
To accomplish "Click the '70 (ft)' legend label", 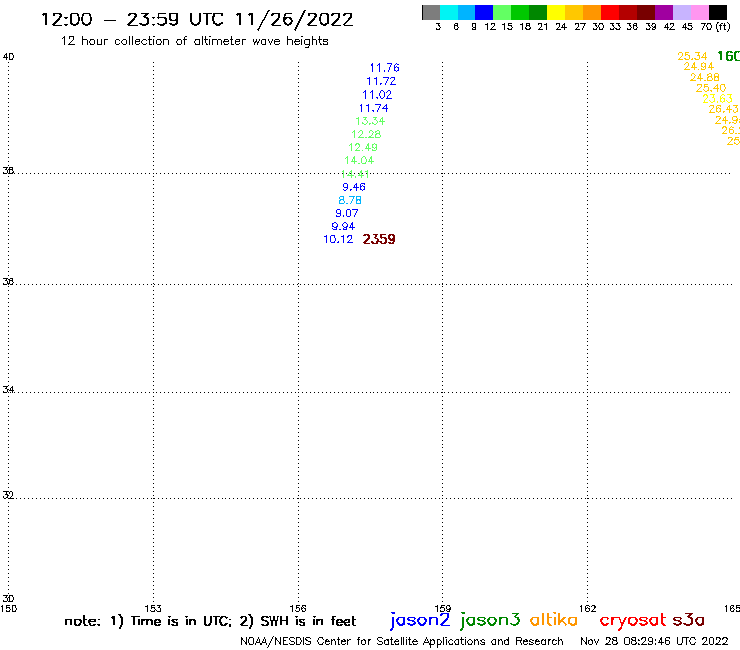I will (715, 27).
